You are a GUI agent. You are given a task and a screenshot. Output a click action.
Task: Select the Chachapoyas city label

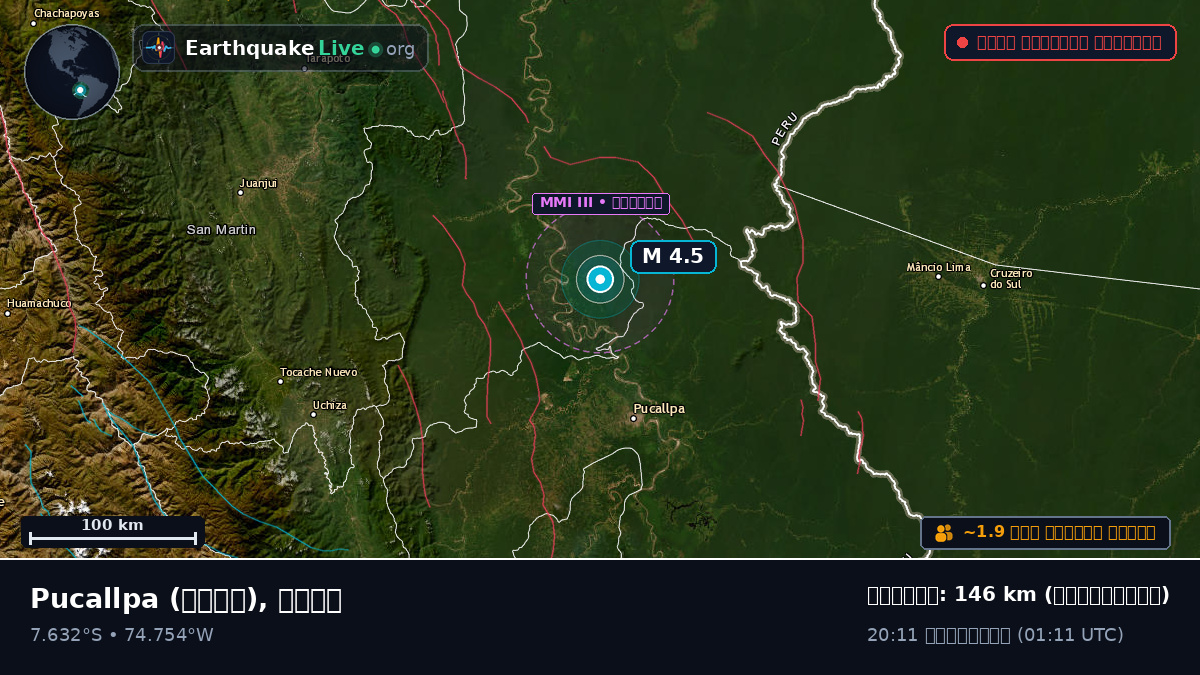coord(67,14)
